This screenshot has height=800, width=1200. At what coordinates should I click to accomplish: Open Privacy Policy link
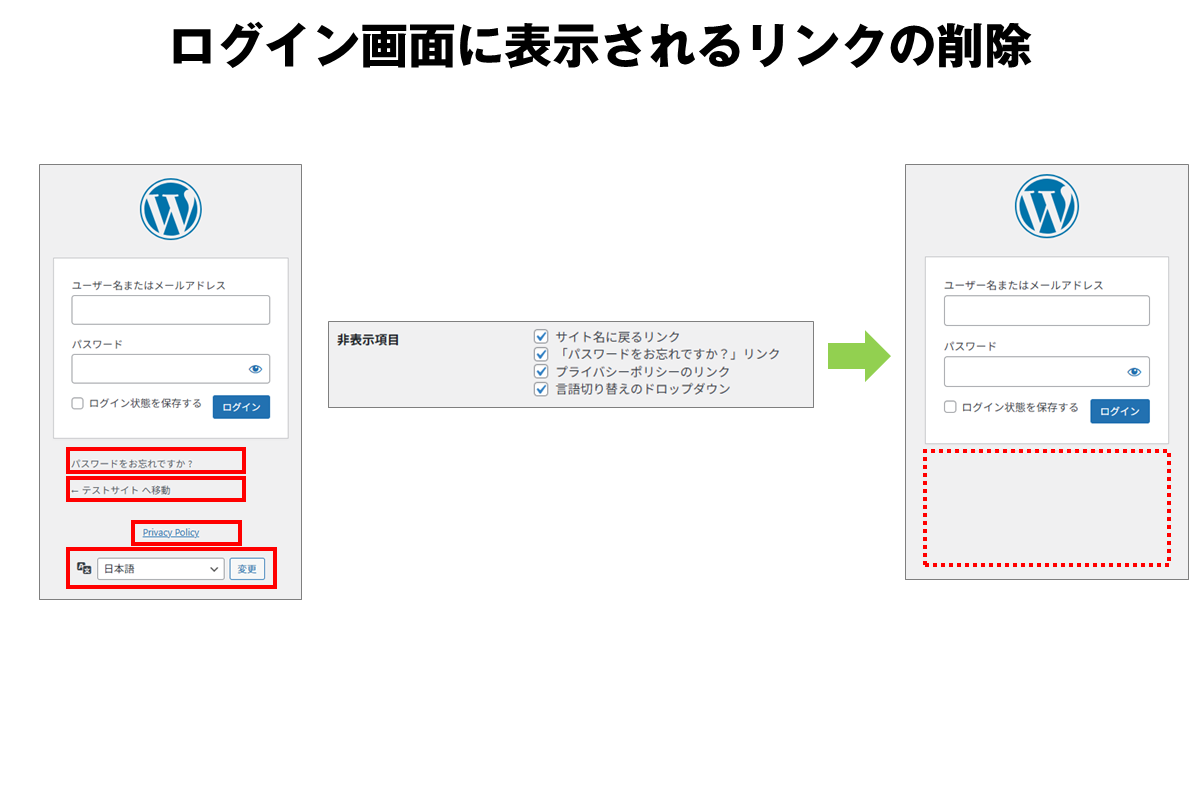pos(171,533)
